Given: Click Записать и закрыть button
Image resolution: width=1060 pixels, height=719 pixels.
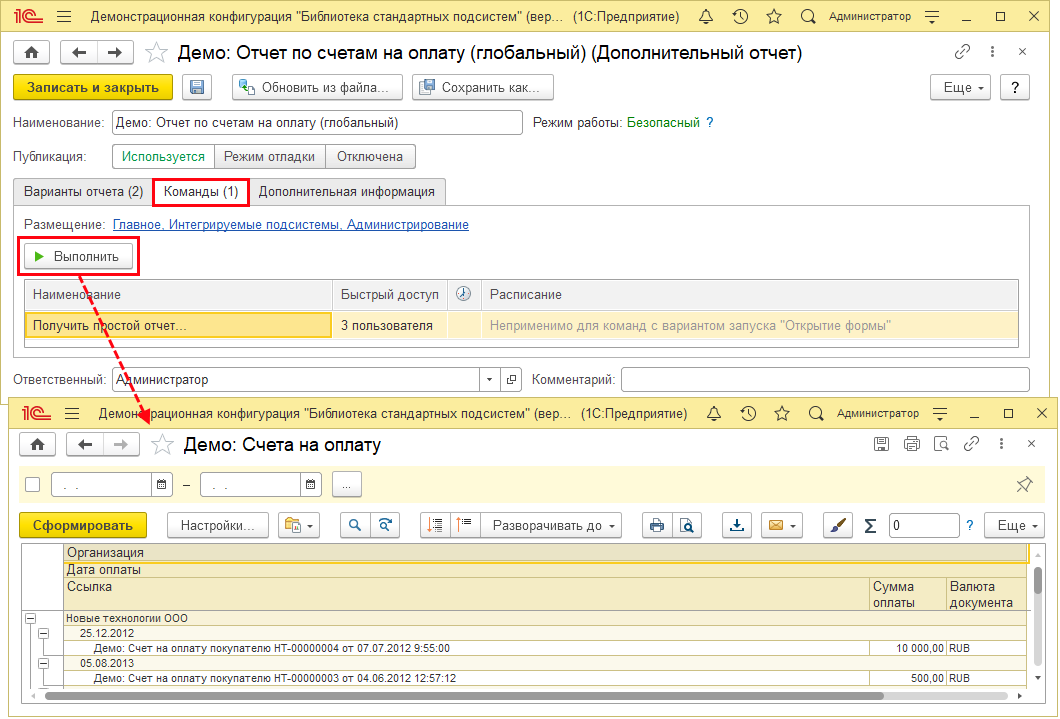Looking at the screenshot, I should (x=93, y=87).
